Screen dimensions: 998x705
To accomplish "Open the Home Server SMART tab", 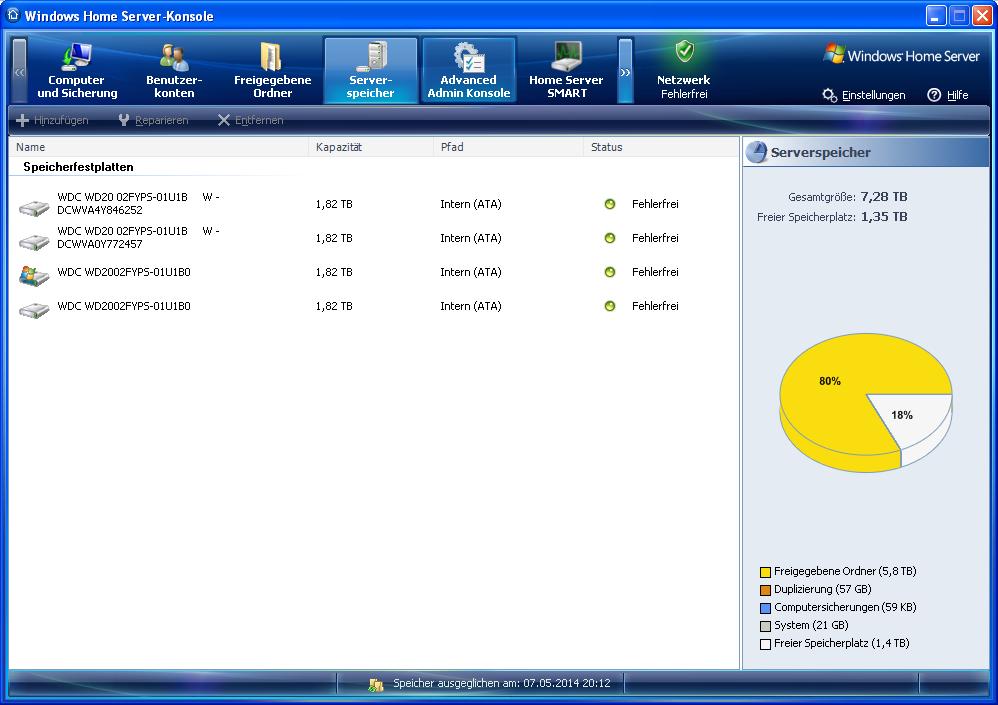I will point(566,70).
